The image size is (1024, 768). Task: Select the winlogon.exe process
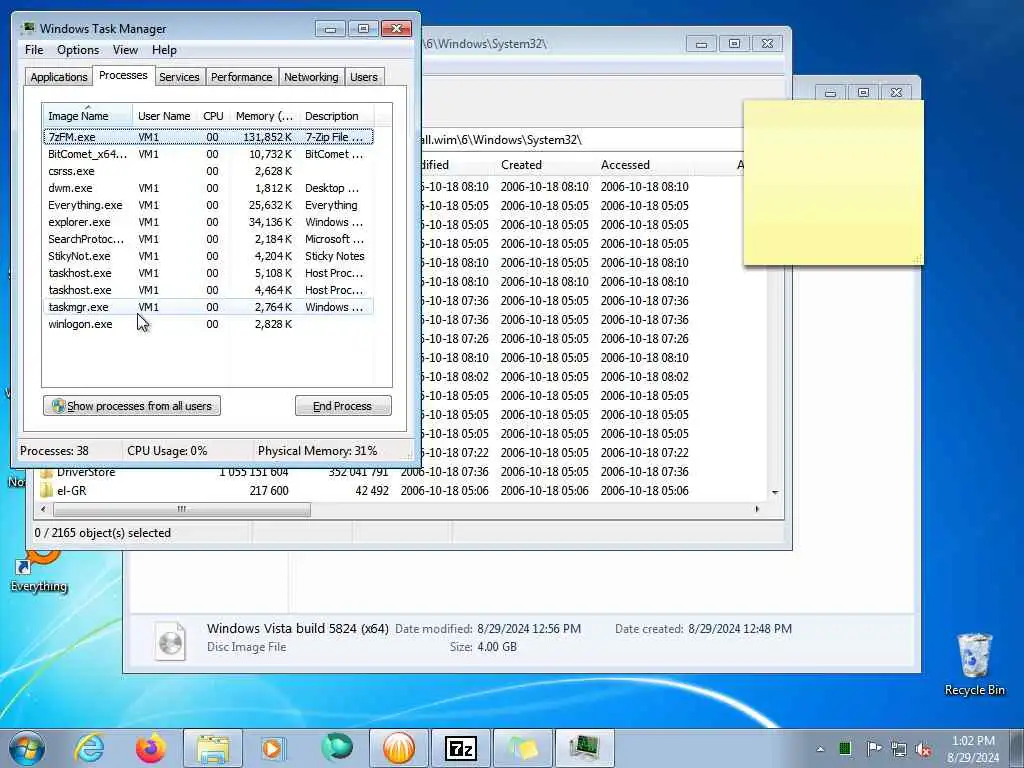coord(208,324)
